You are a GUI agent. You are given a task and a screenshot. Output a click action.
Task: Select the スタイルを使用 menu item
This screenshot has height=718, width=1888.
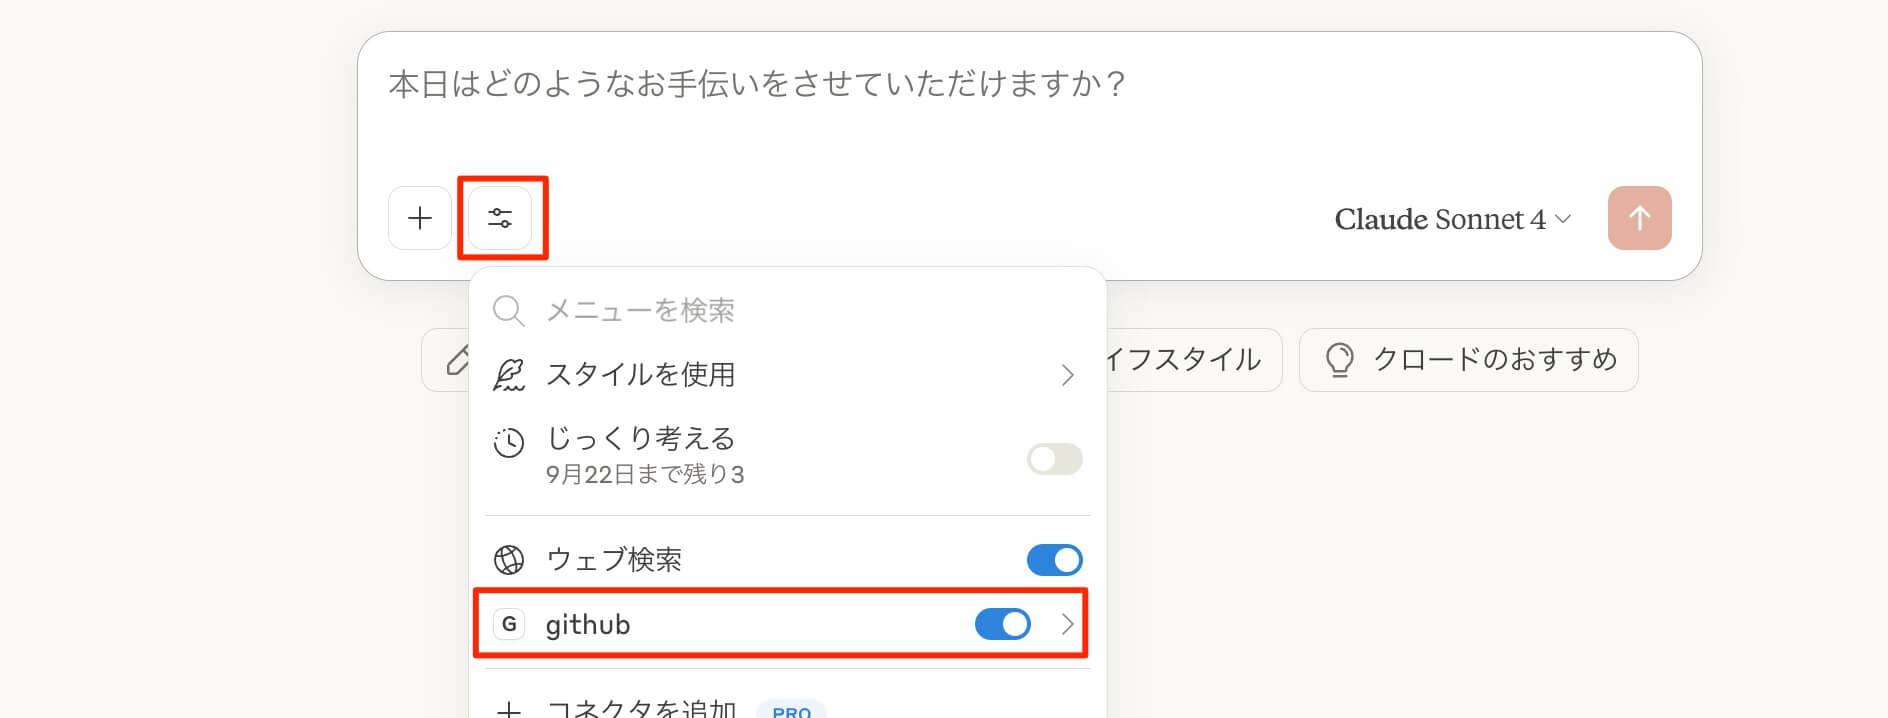640,375
